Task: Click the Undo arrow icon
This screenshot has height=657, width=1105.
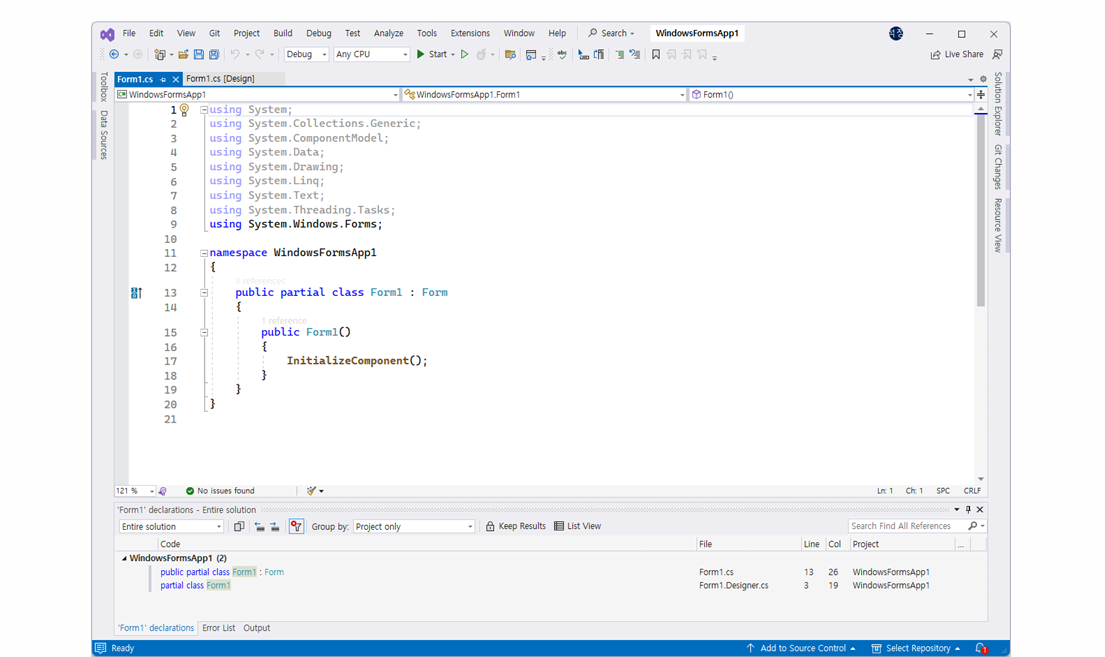Action: pos(235,54)
